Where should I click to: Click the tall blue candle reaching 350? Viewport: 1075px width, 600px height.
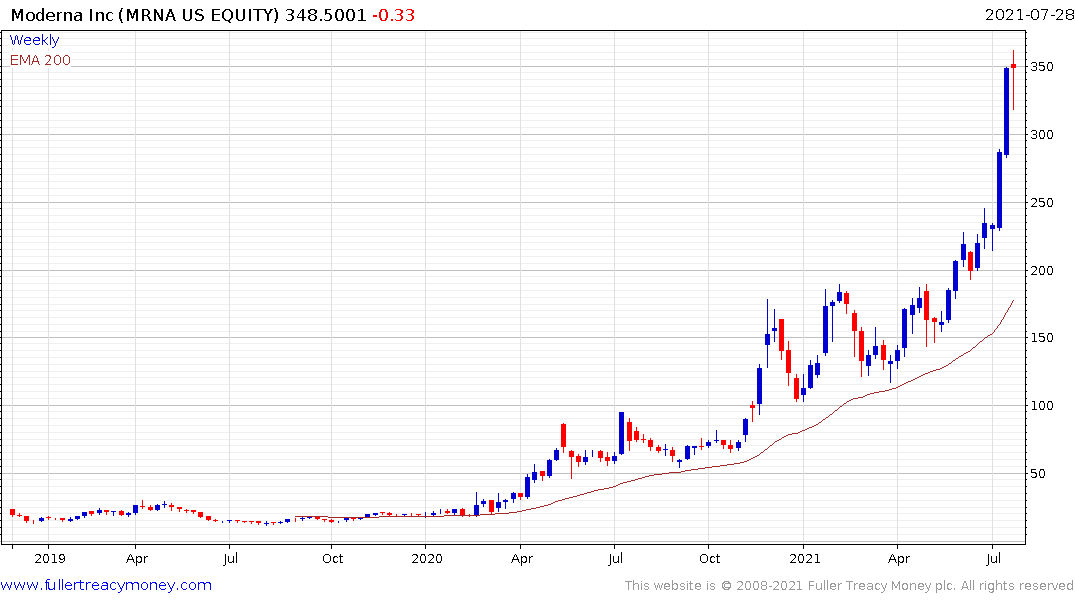[x=1006, y=112]
